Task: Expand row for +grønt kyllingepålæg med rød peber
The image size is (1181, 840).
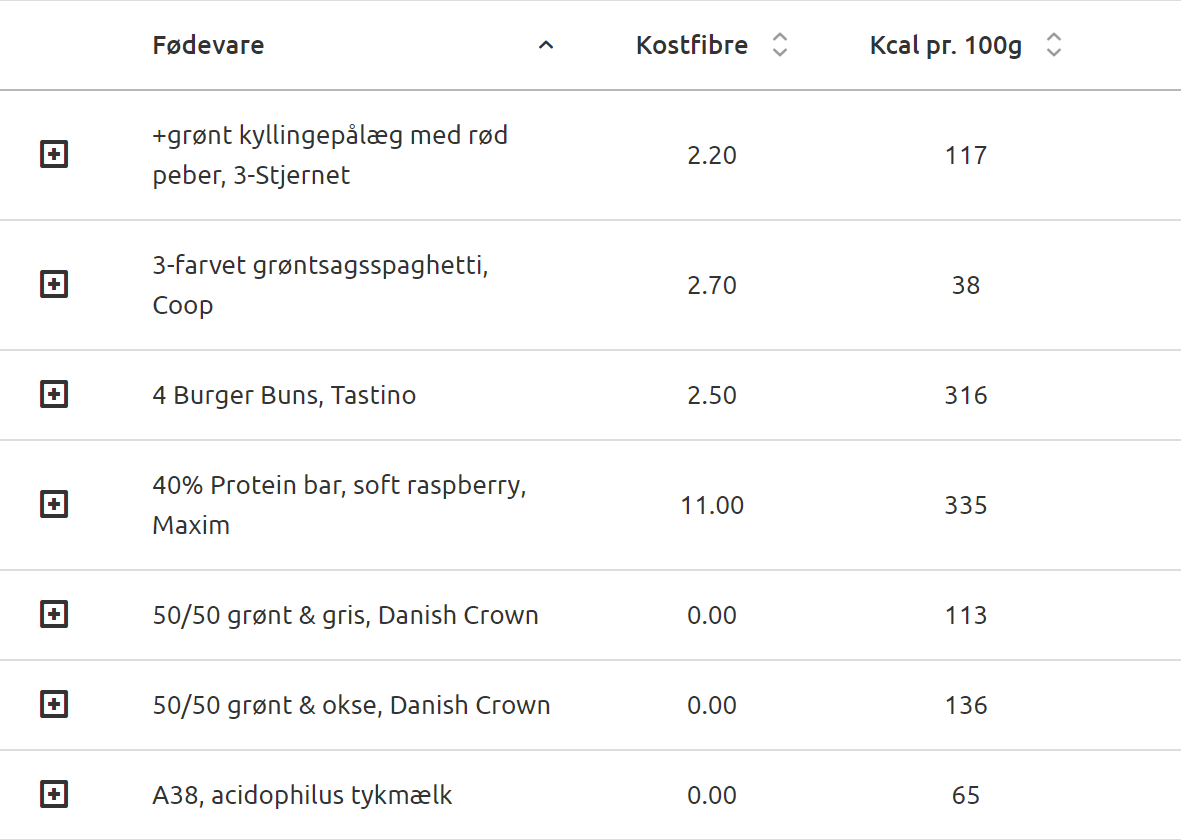Action: (x=54, y=155)
